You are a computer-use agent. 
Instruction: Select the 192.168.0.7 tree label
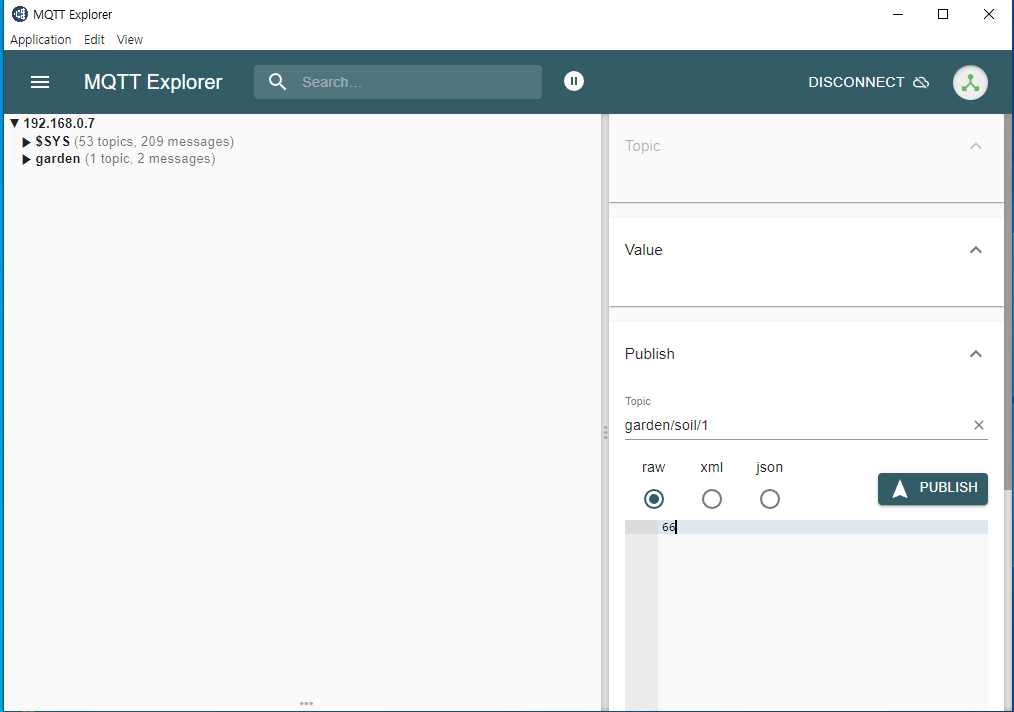pos(59,123)
